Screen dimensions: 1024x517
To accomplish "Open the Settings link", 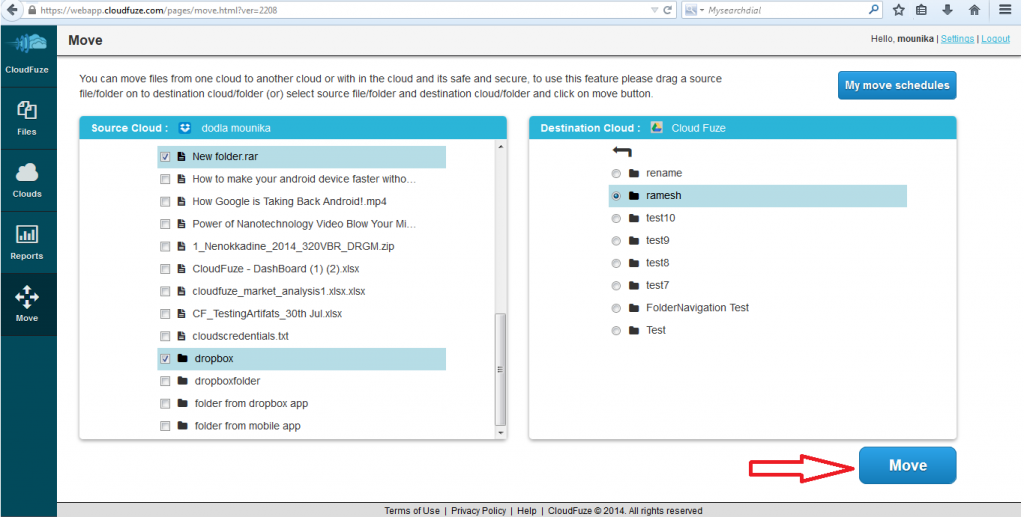I will tap(957, 39).
